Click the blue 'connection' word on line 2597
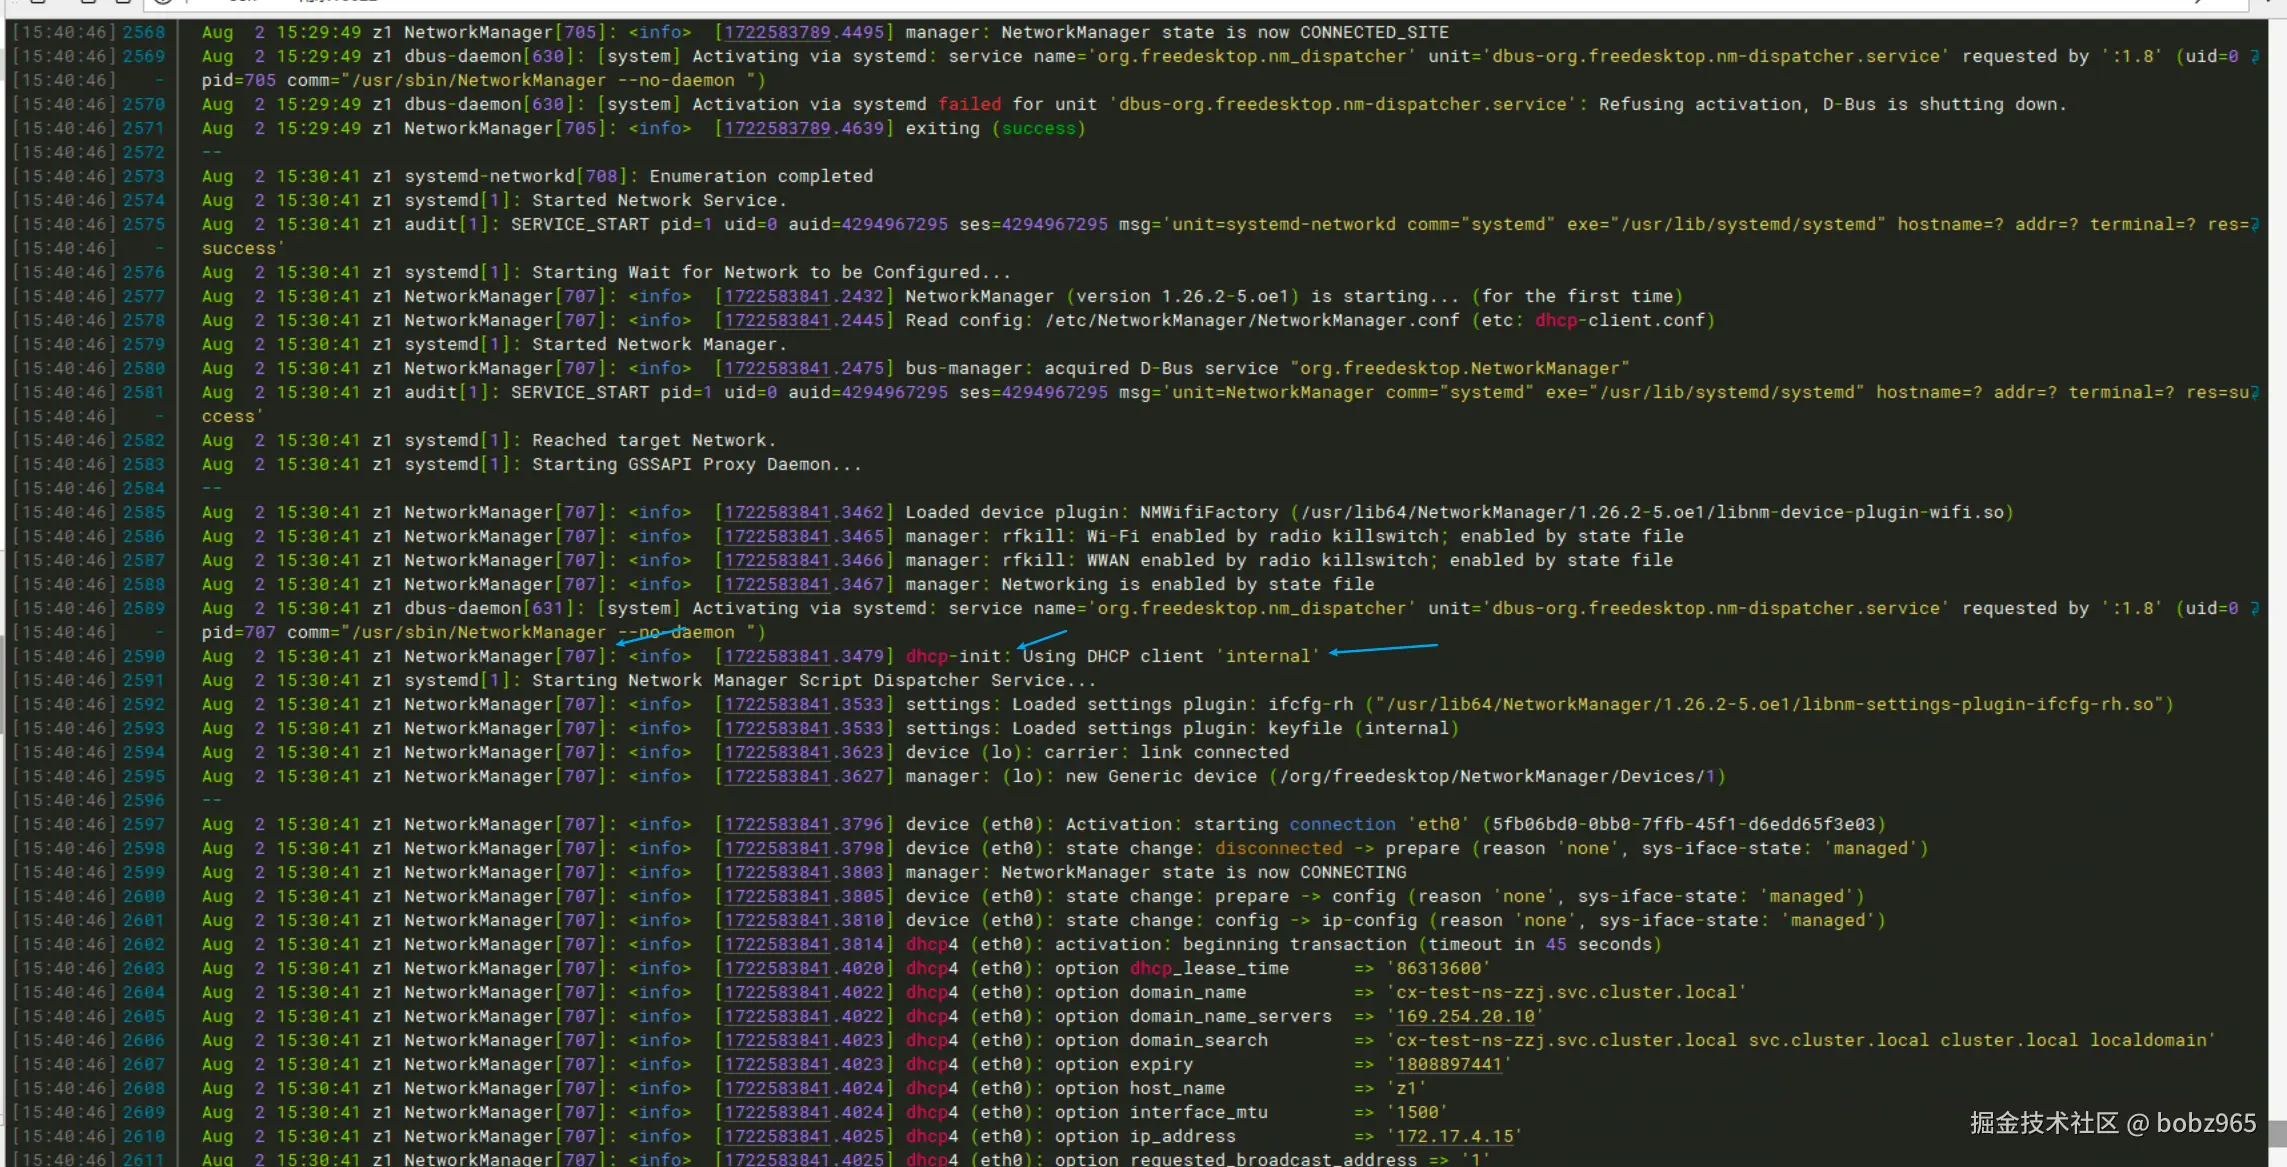The height and width of the screenshot is (1167, 2287). point(1342,825)
